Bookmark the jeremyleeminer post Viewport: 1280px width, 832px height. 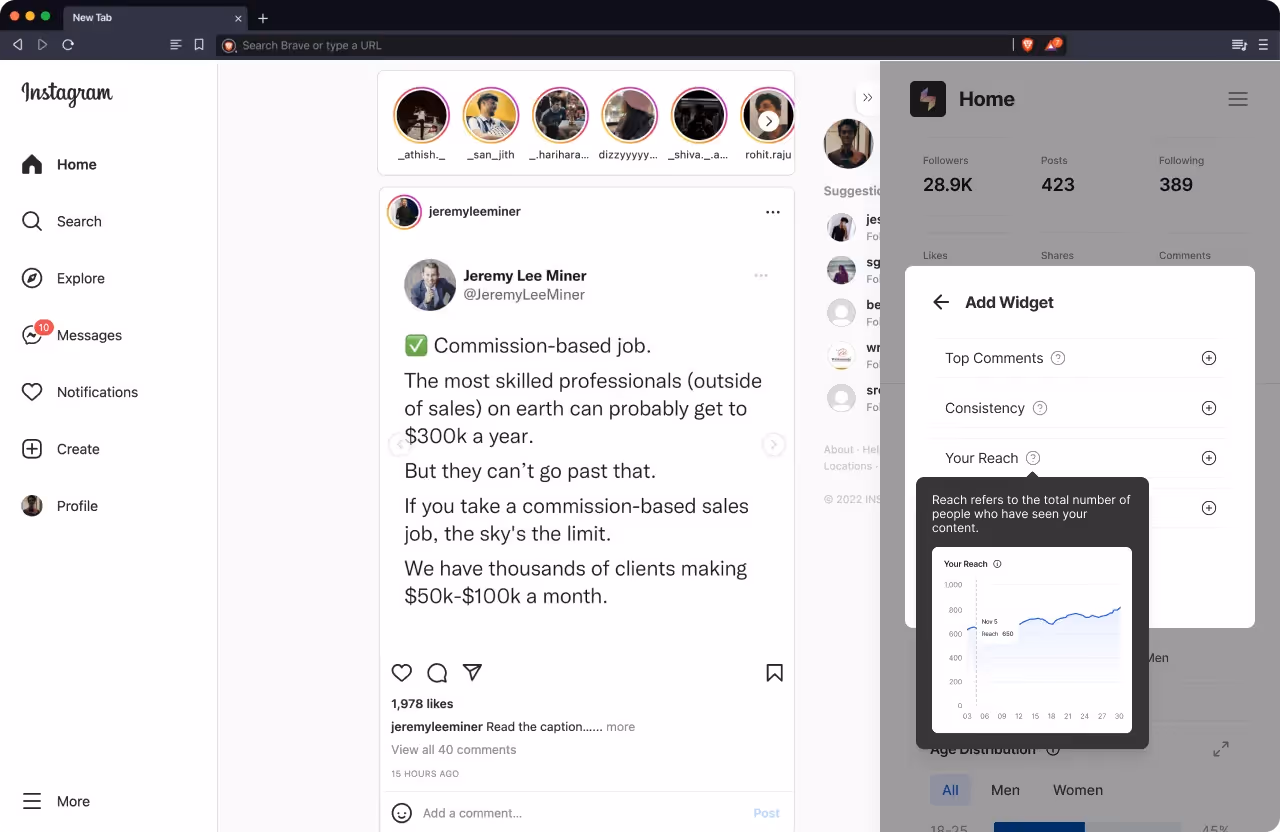pos(774,673)
